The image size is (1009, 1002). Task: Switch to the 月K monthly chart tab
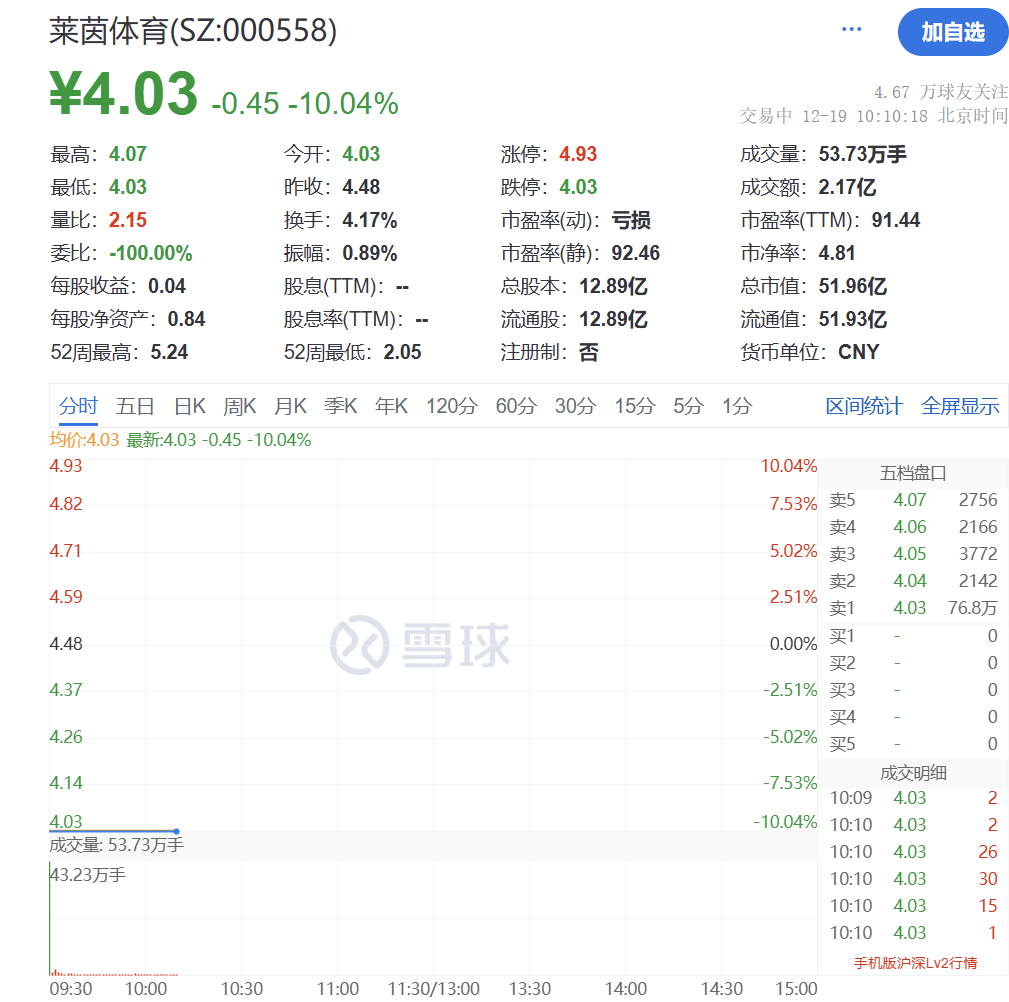pos(290,406)
